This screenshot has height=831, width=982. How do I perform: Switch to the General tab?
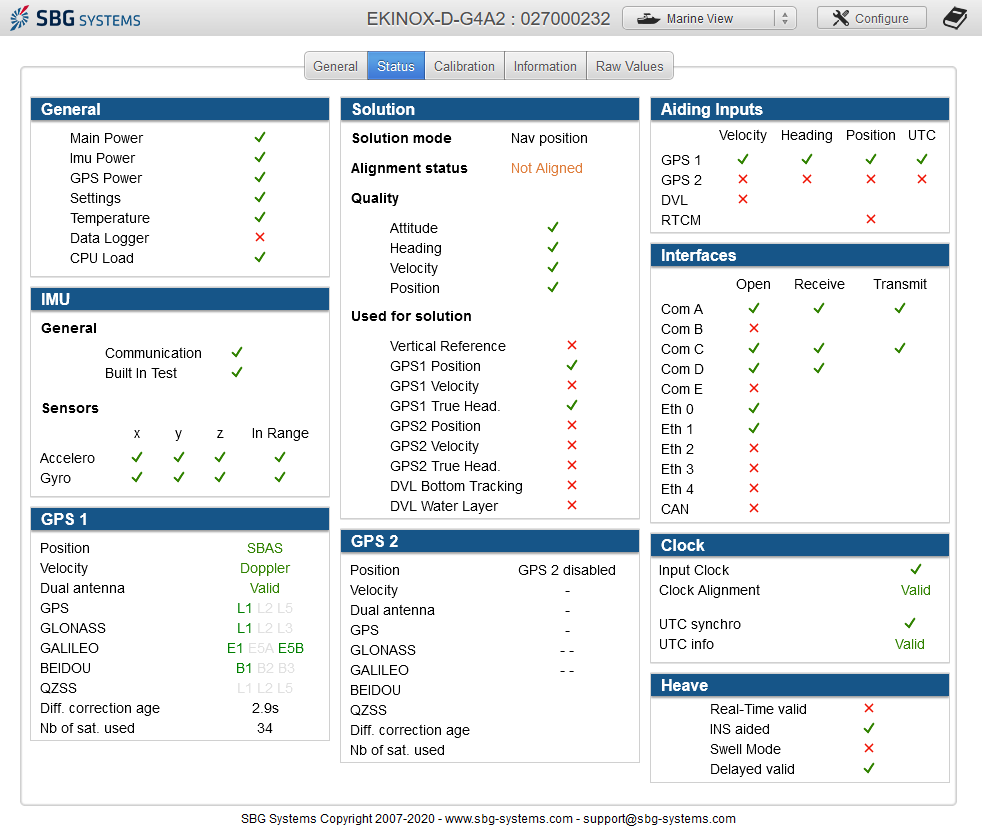[x=336, y=66]
